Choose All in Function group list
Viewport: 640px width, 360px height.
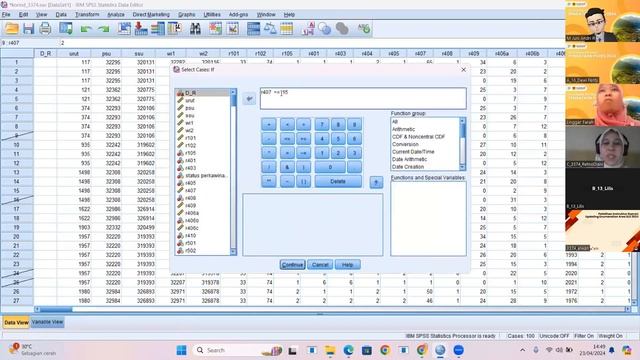395,122
